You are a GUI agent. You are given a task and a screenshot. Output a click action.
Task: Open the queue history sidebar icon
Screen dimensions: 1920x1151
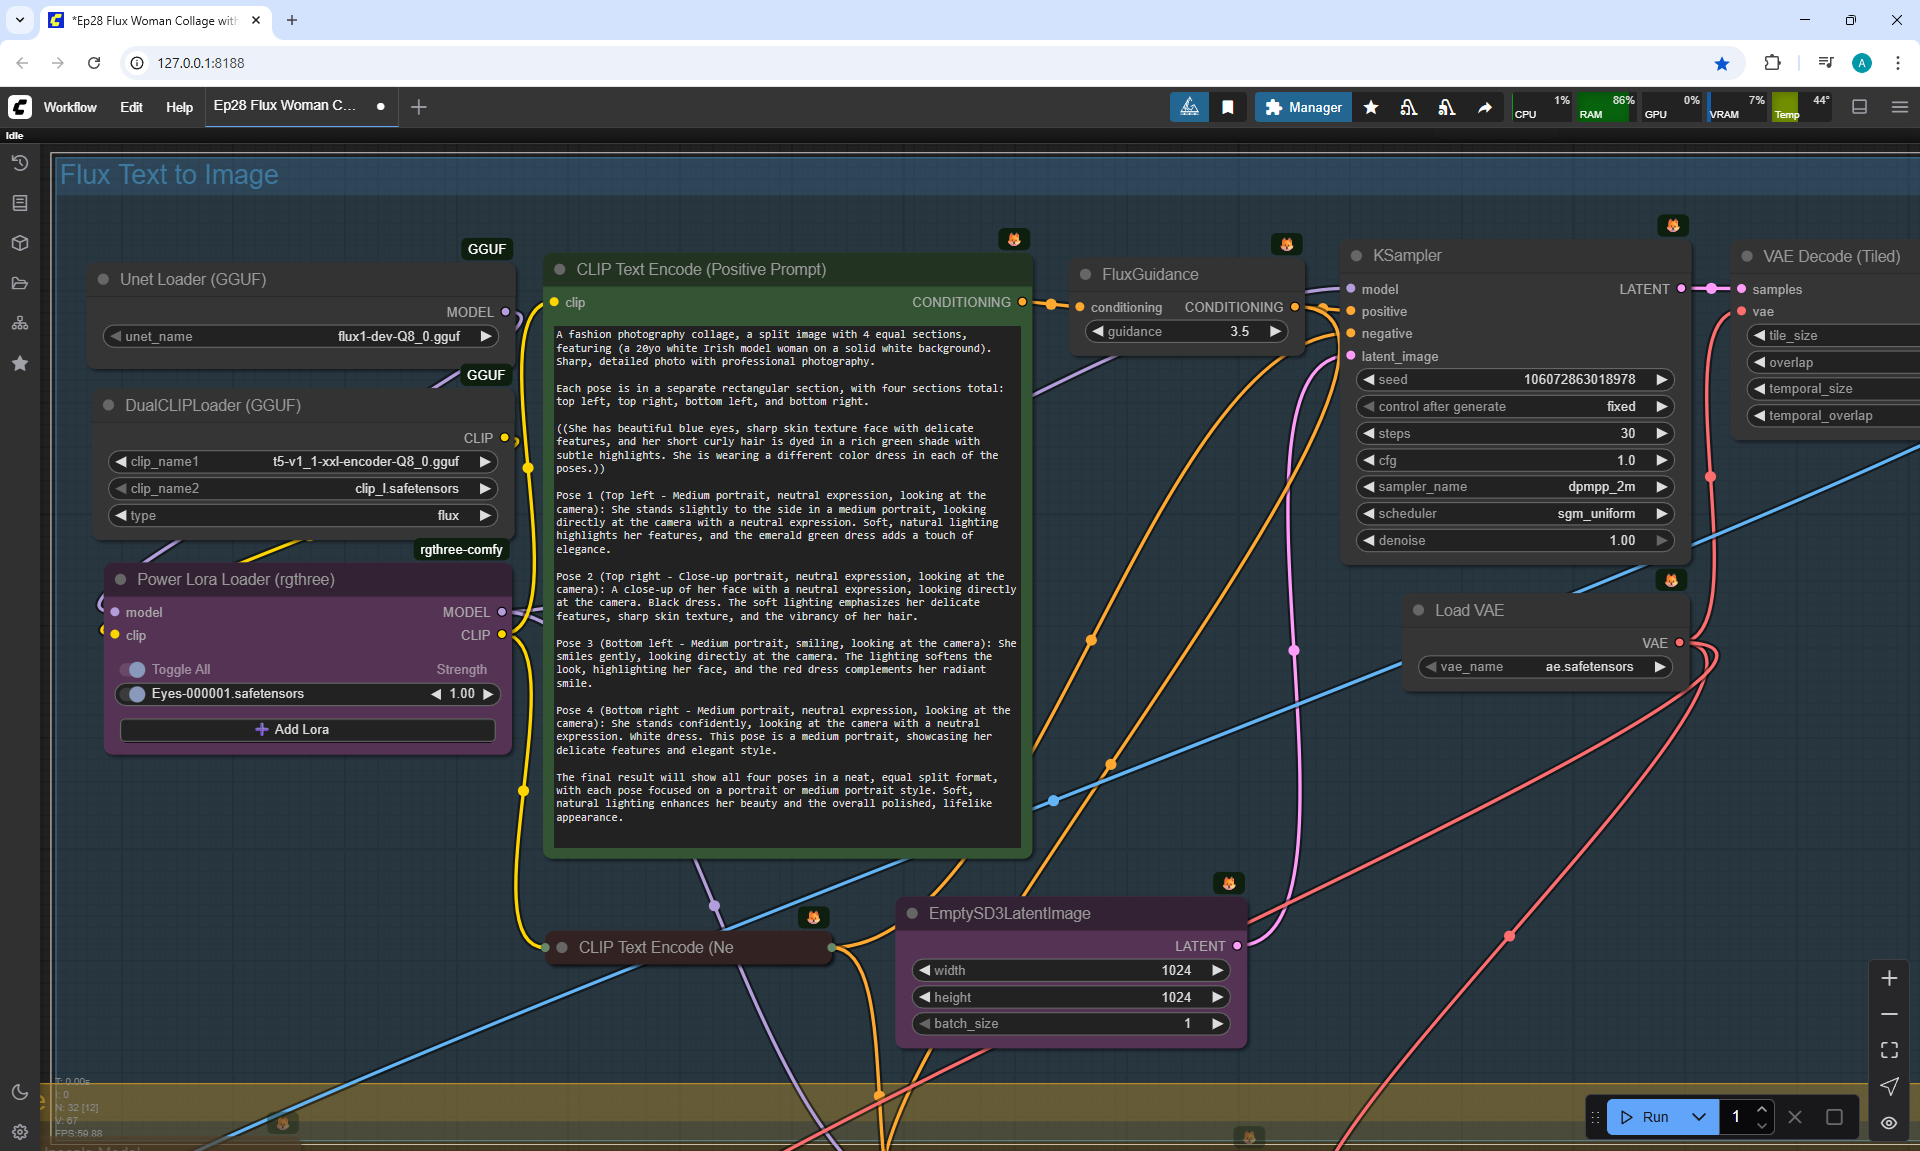pyautogui.click(x=20, y=163)
